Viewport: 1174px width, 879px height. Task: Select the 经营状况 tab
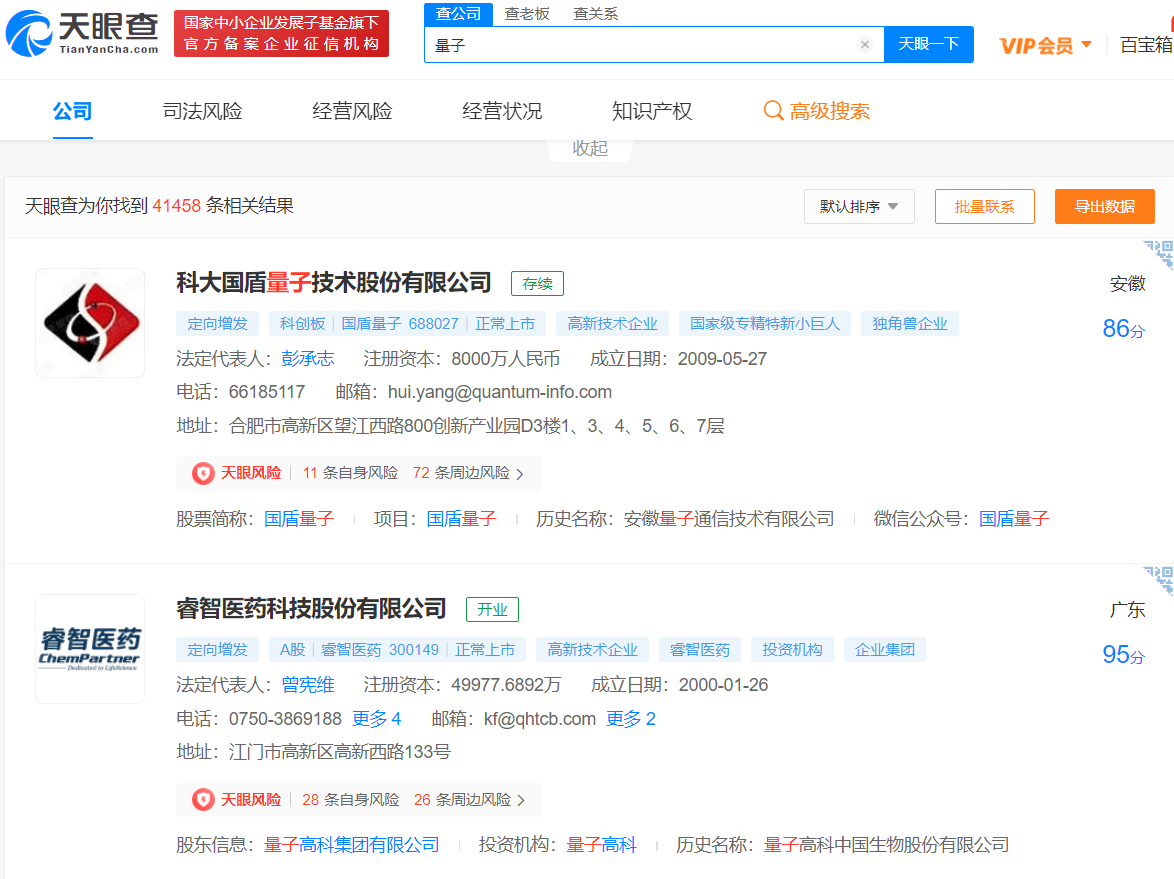click(502, 111)
